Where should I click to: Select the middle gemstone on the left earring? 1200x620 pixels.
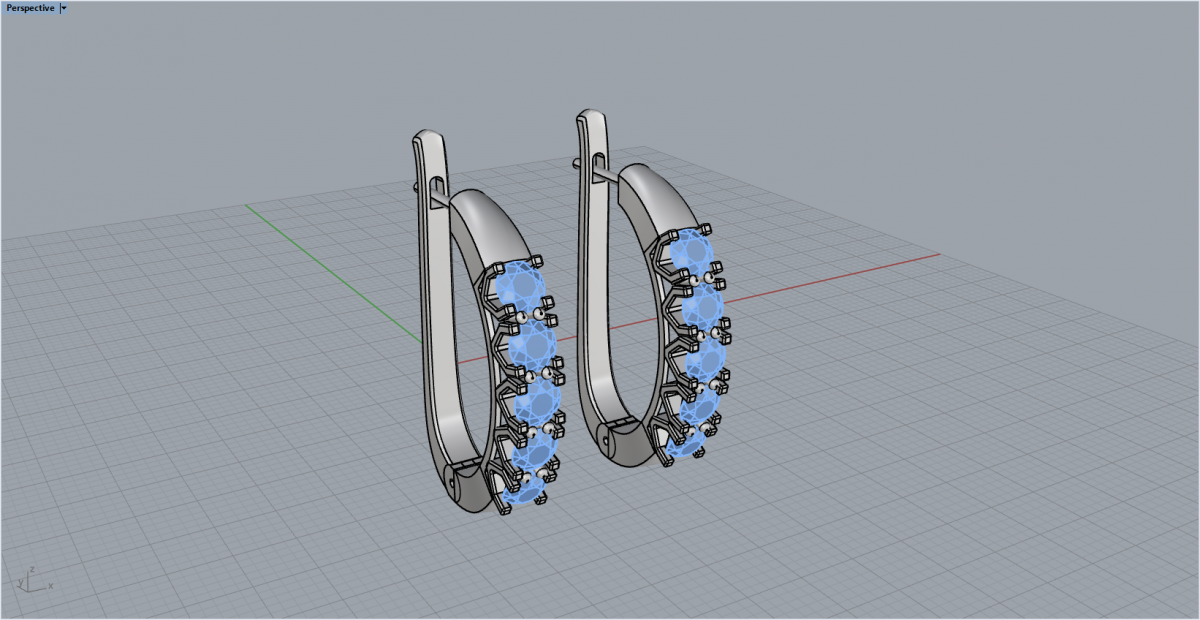click(540, 398)
